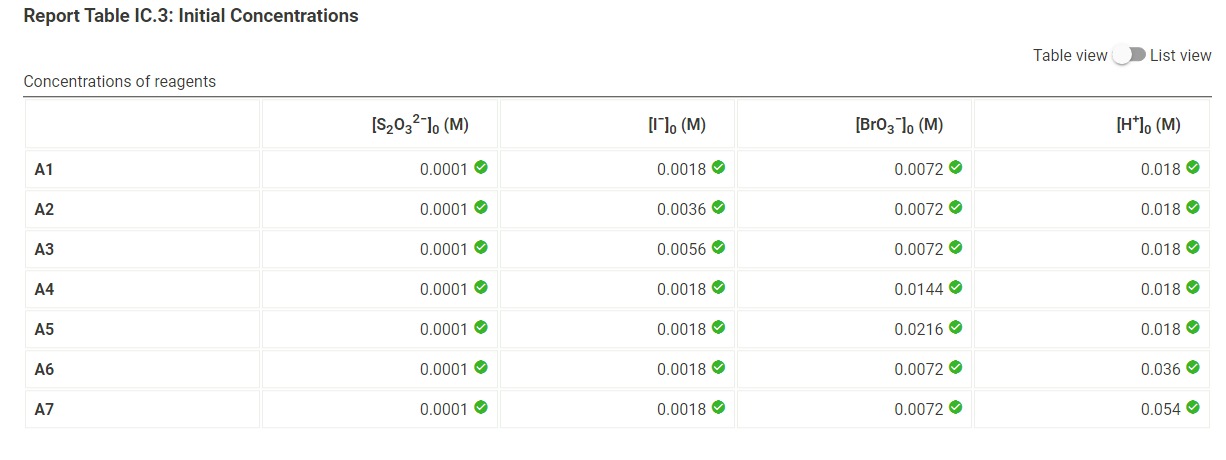Click the checkmark in A3 thiosulfate cell

tap(481, 248)
